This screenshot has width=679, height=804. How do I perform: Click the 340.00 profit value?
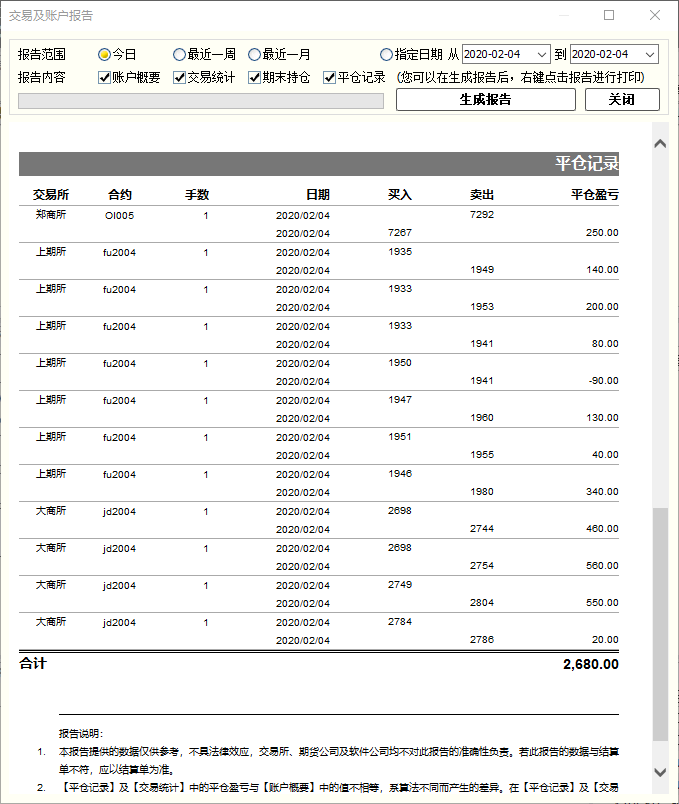(x=602, y=492)
